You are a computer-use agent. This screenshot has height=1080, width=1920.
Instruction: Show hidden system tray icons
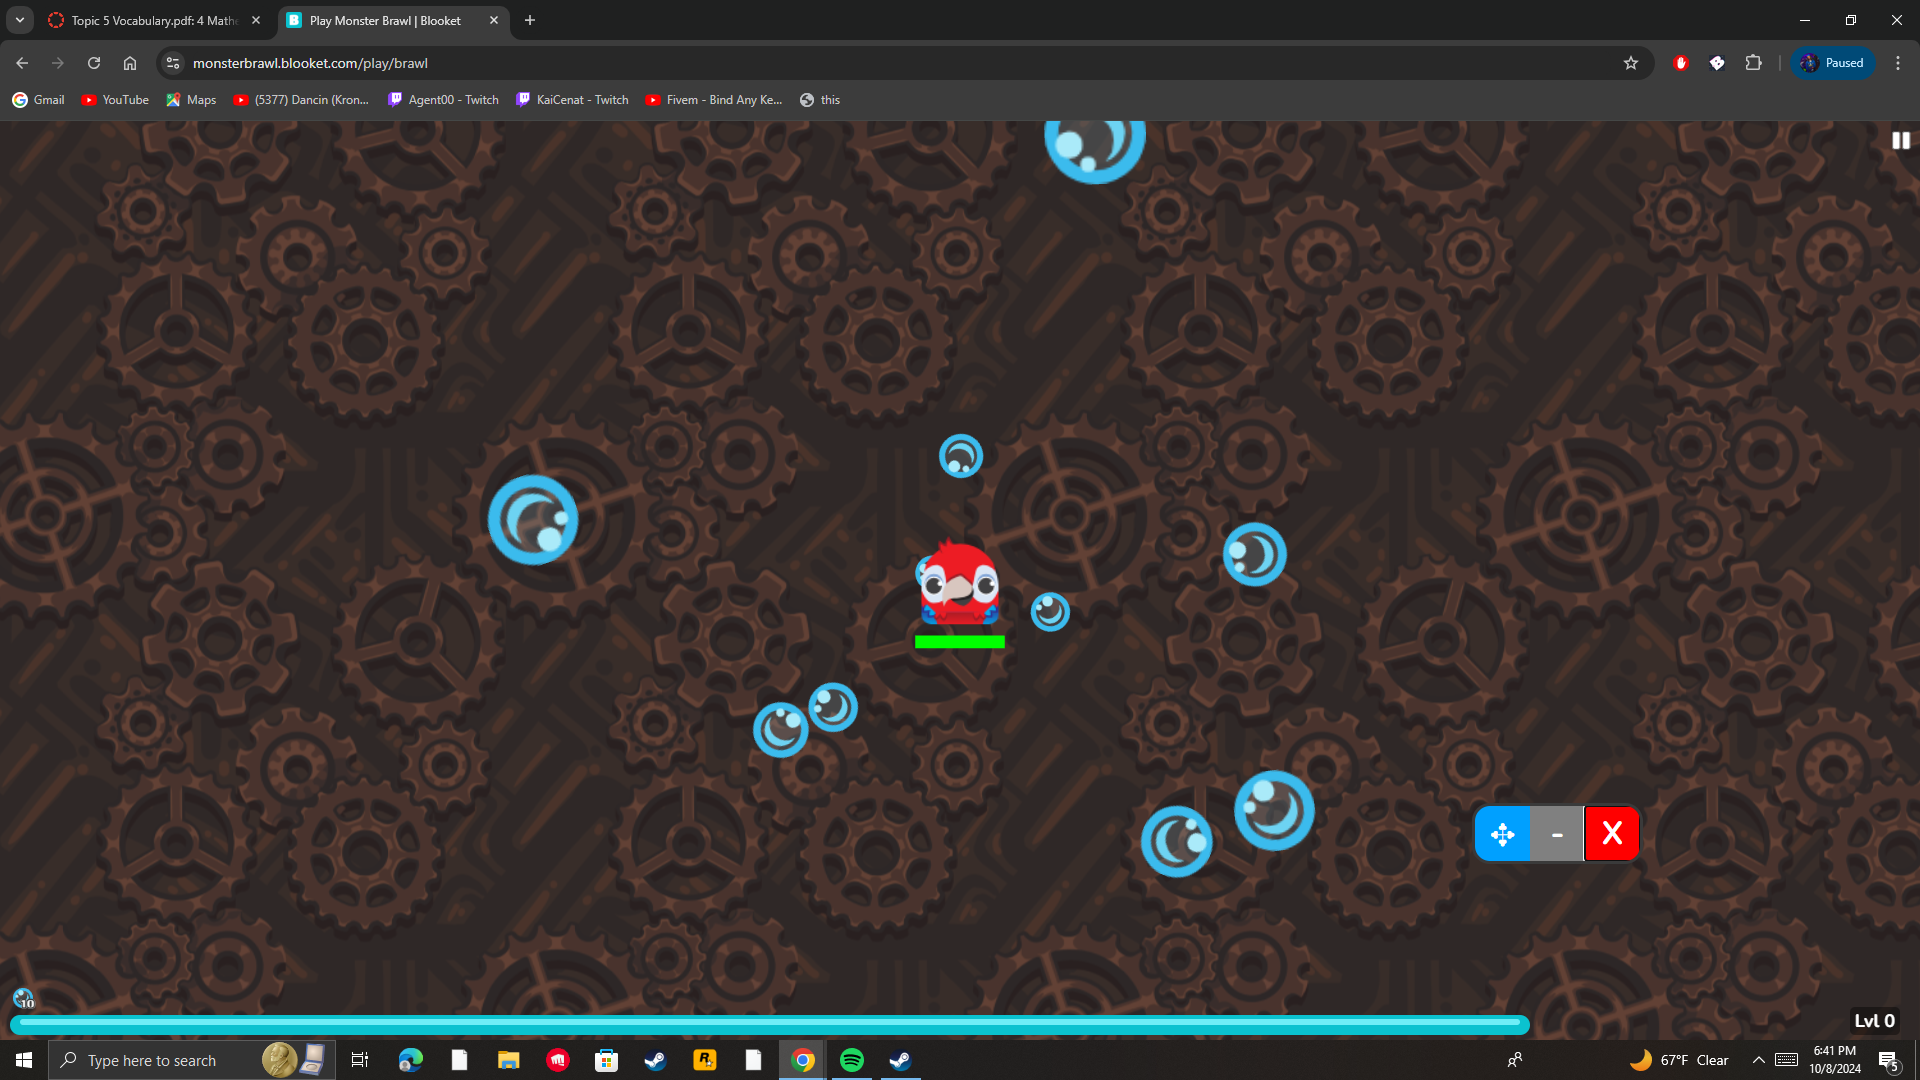point(1758,1060)
